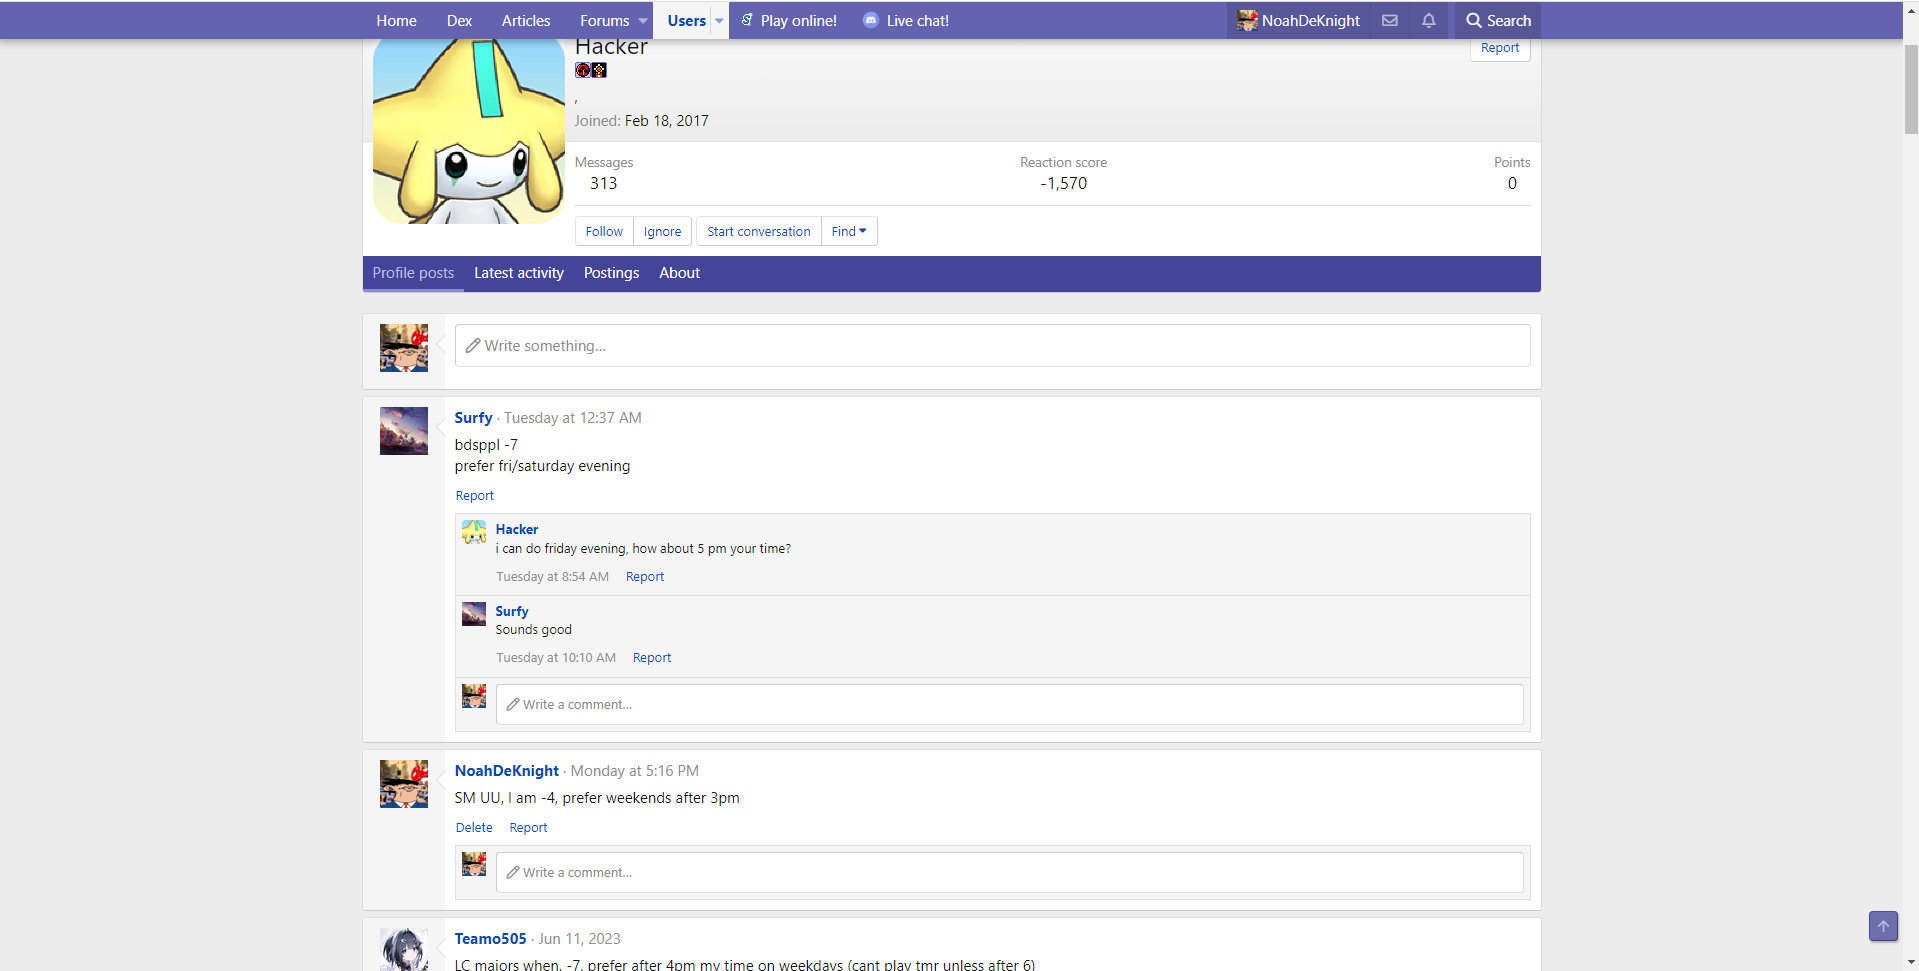Open the Search panel

[1498, 20]
